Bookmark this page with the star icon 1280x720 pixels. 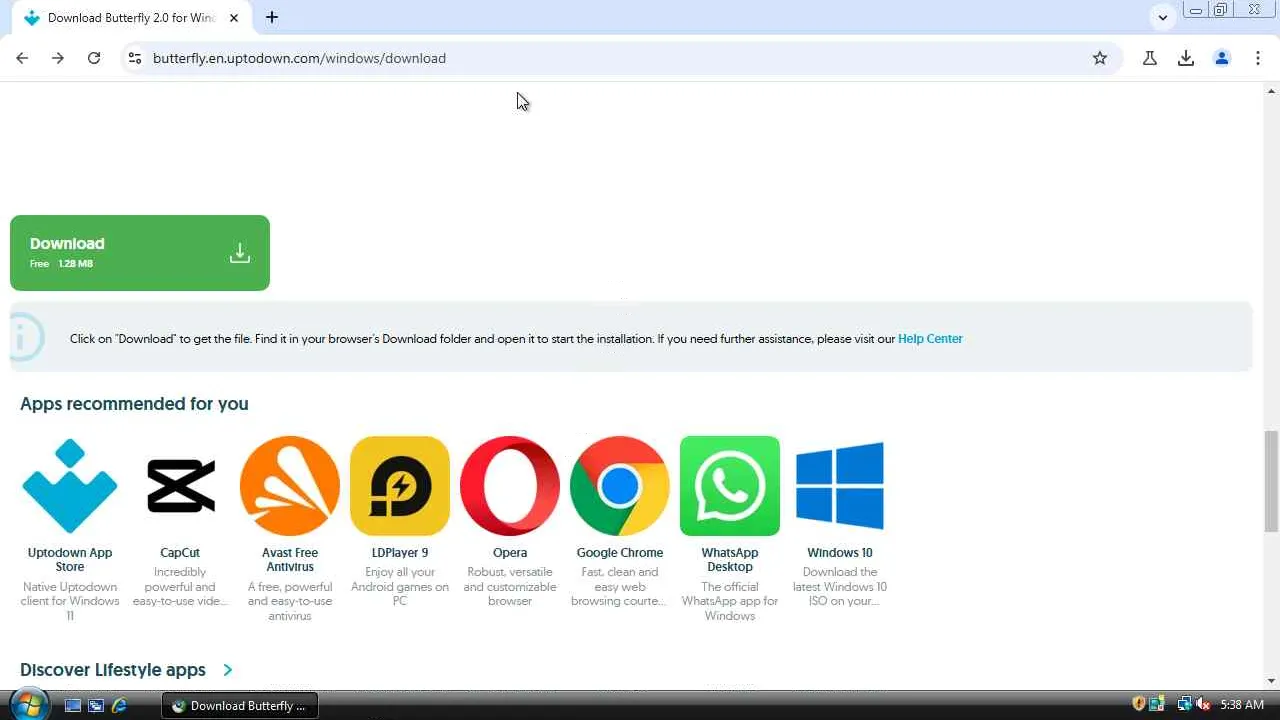pyautogui.click(x=1100, y=58)
